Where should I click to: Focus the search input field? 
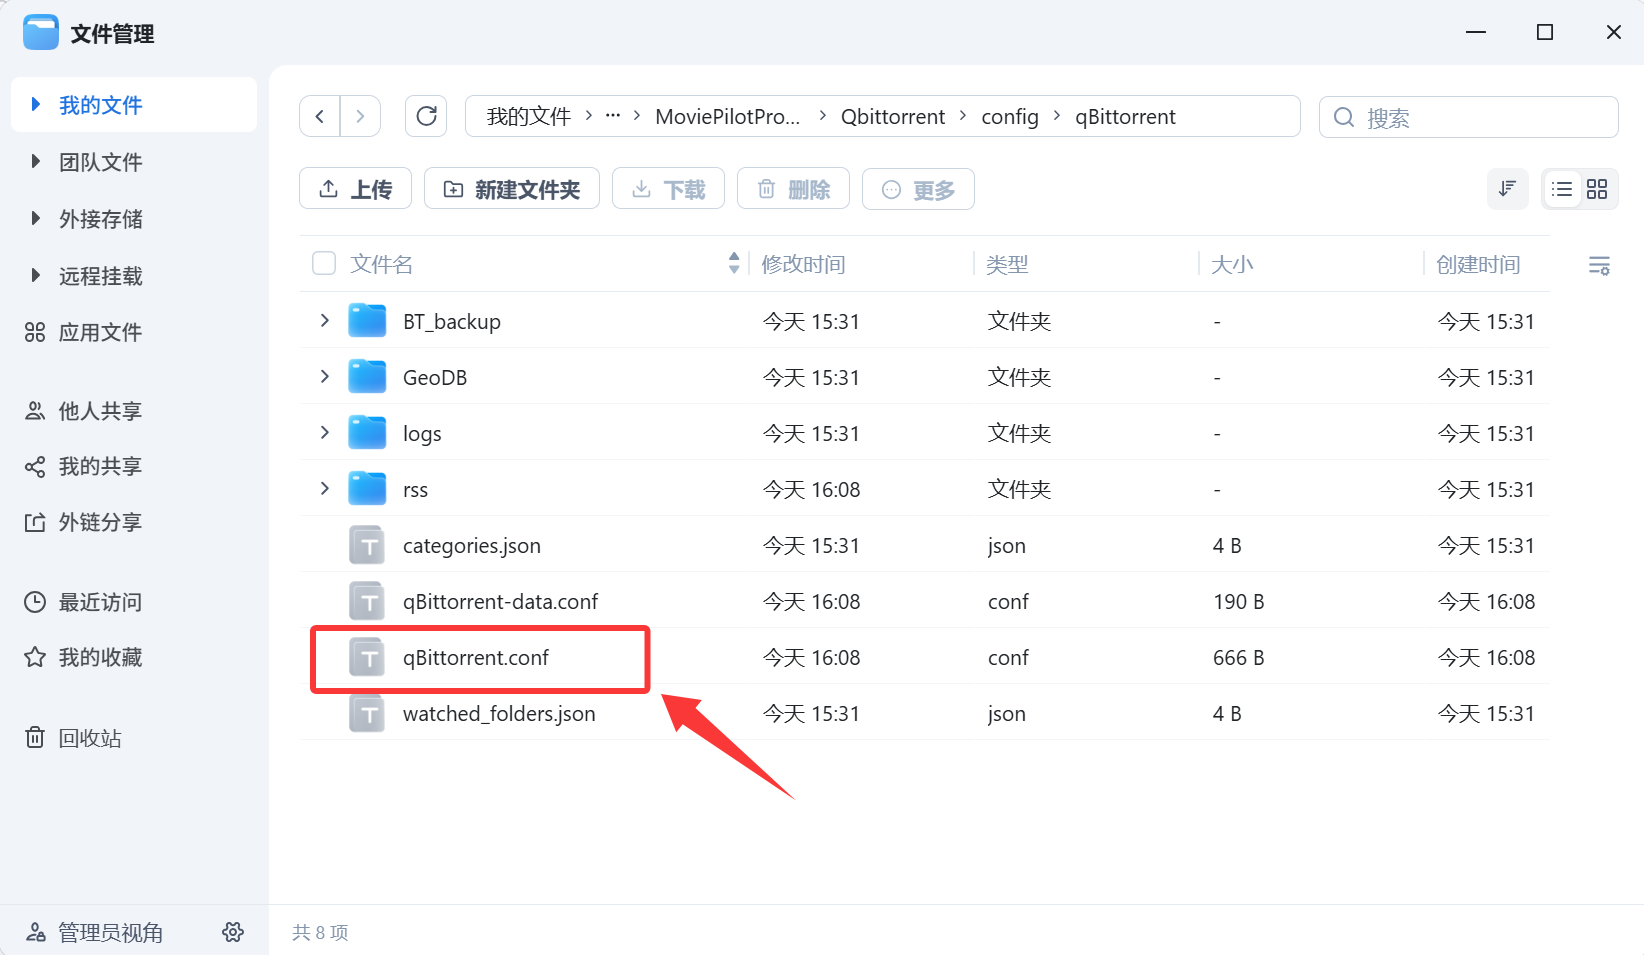click(x=1480, y=118)
